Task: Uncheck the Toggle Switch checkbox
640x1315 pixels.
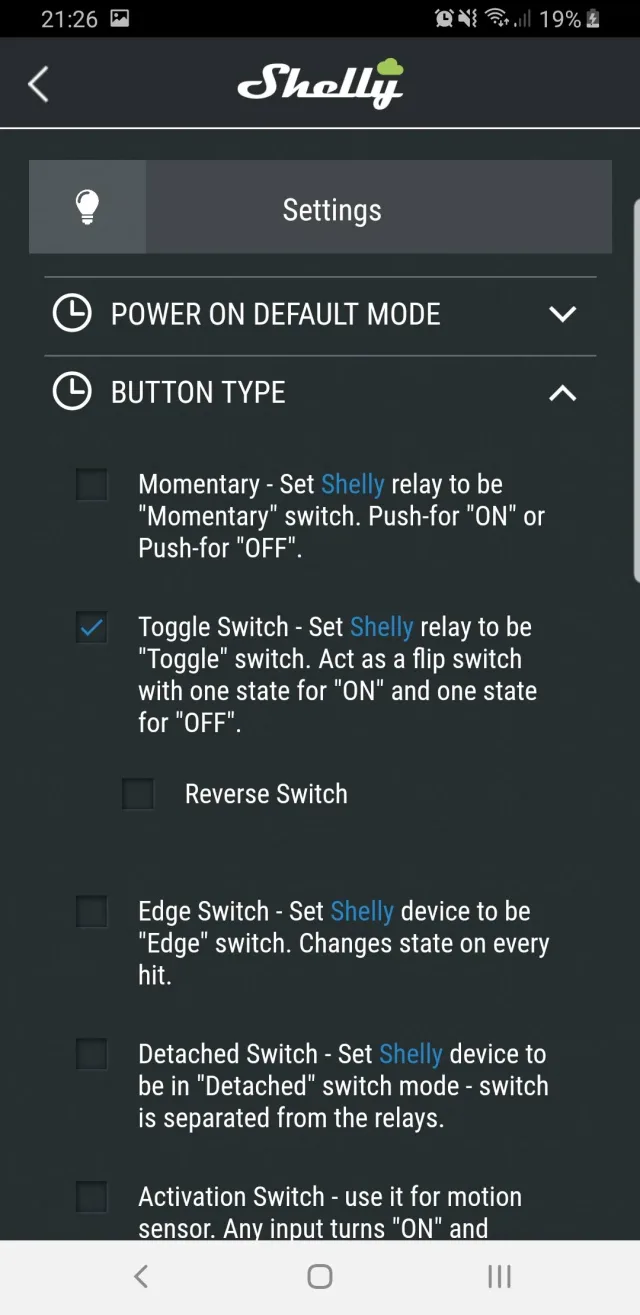Action: tap(92, 628)
